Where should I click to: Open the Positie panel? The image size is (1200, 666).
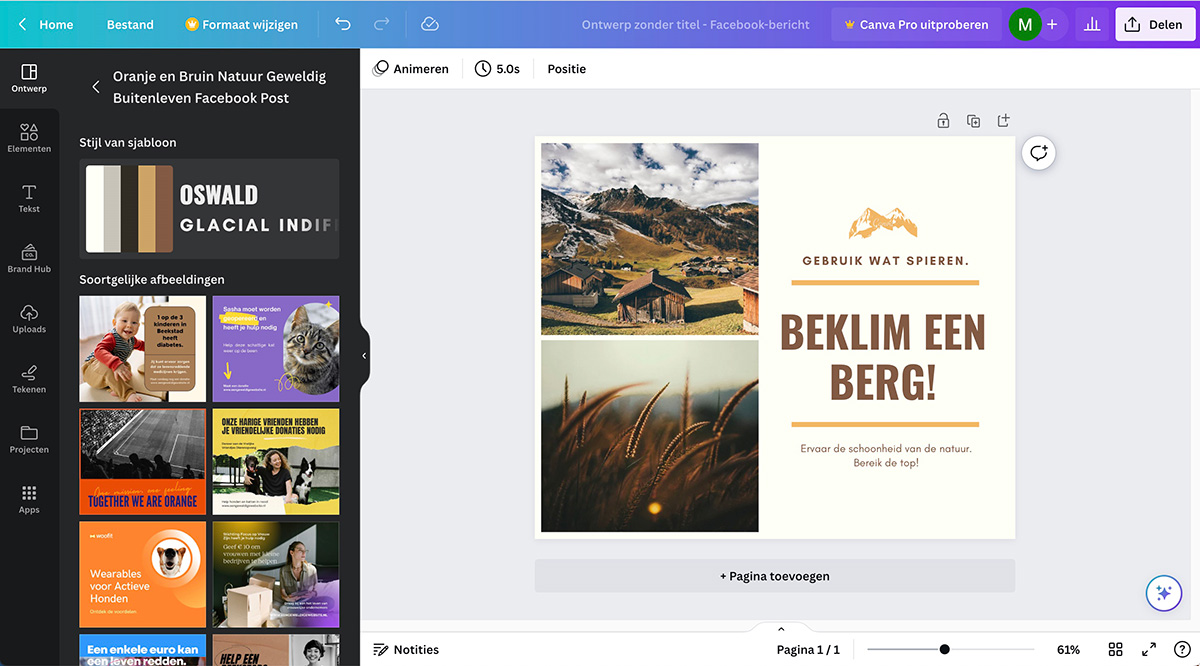[567, 69]
